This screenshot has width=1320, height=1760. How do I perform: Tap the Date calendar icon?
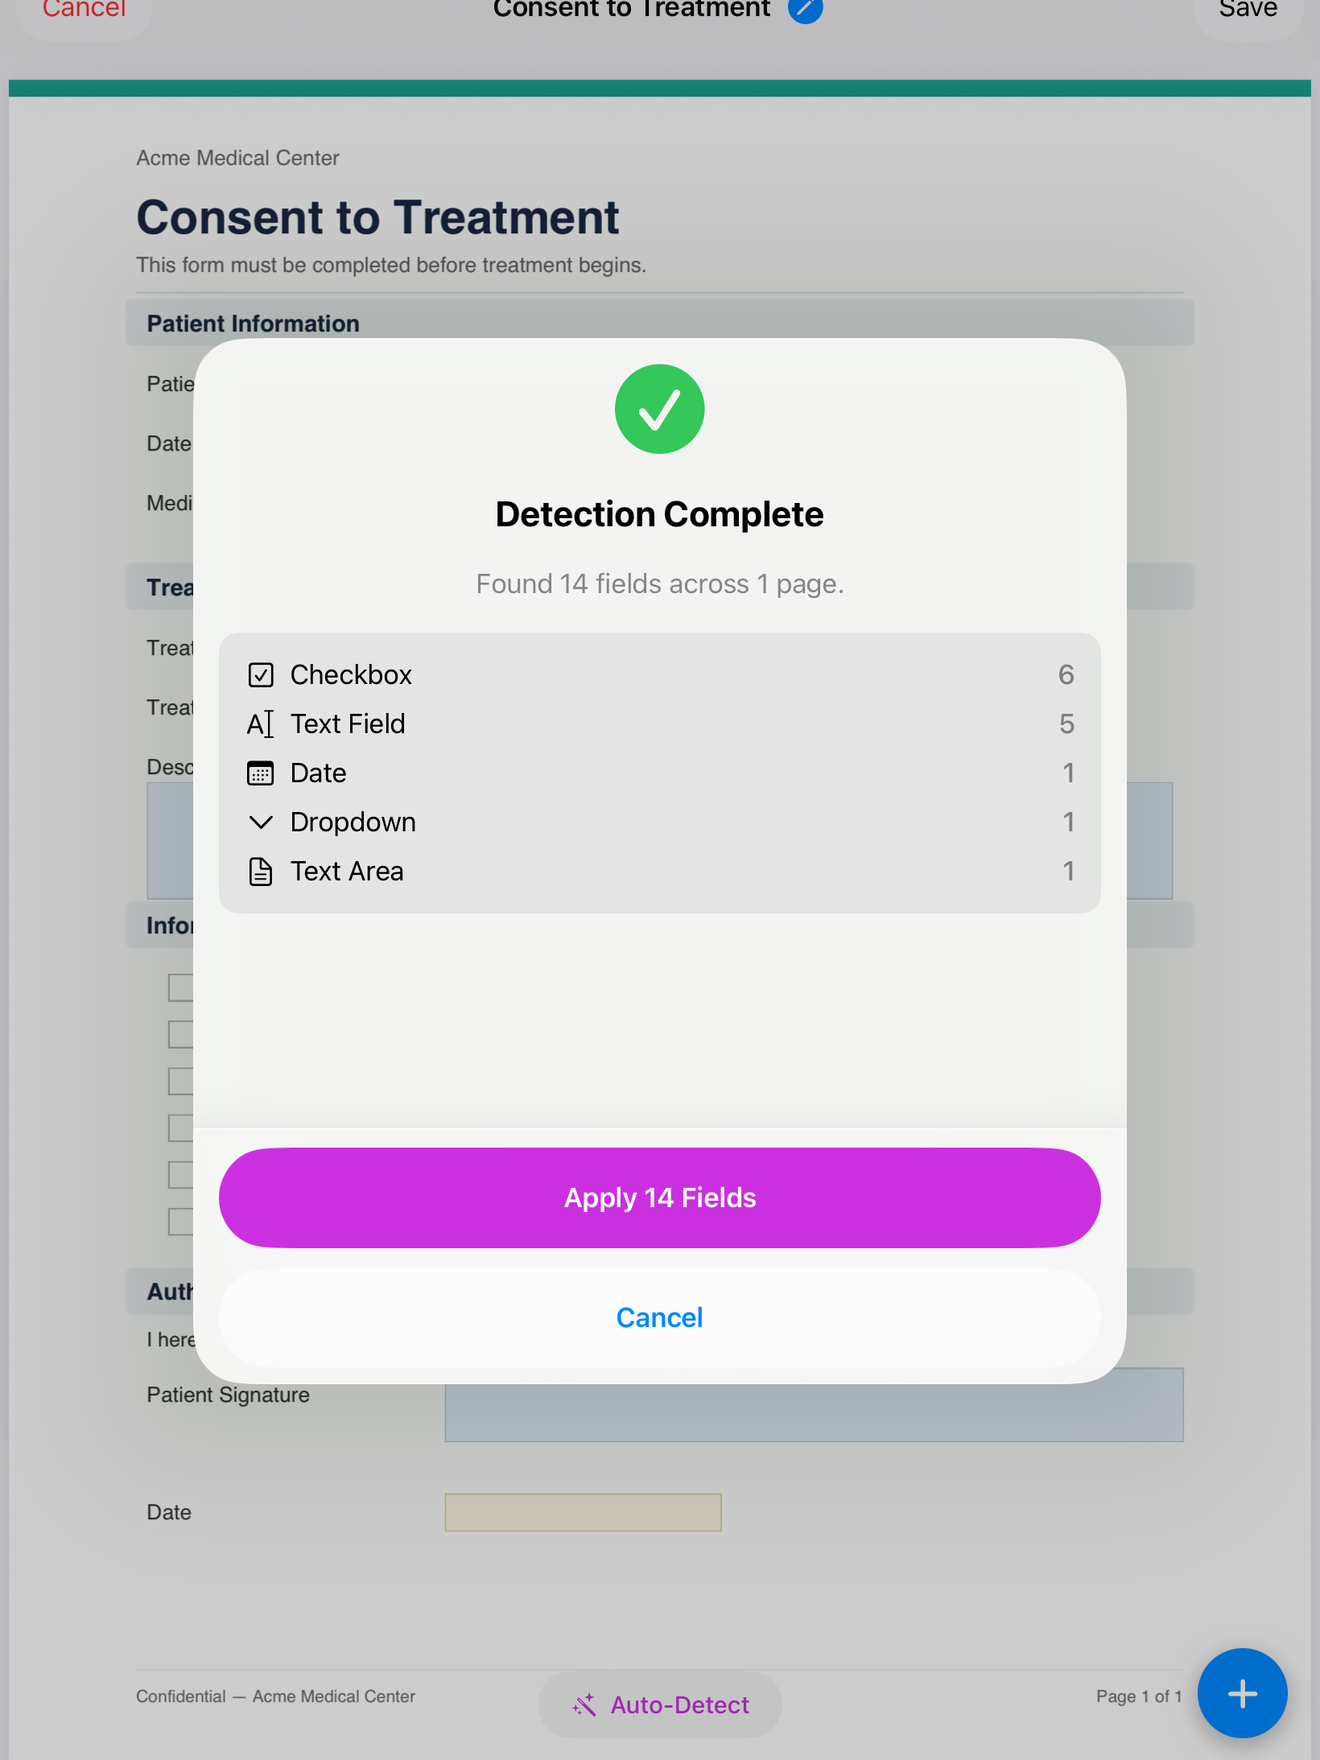[260, 773]
